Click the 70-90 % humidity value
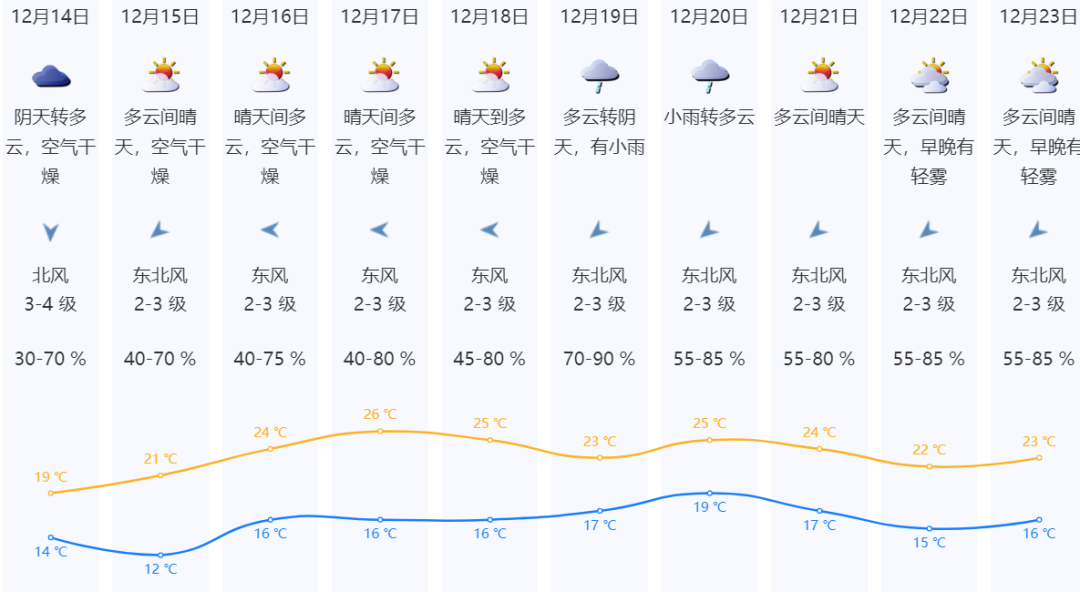Screen dimensions: 1080x592 click(600, 358)
